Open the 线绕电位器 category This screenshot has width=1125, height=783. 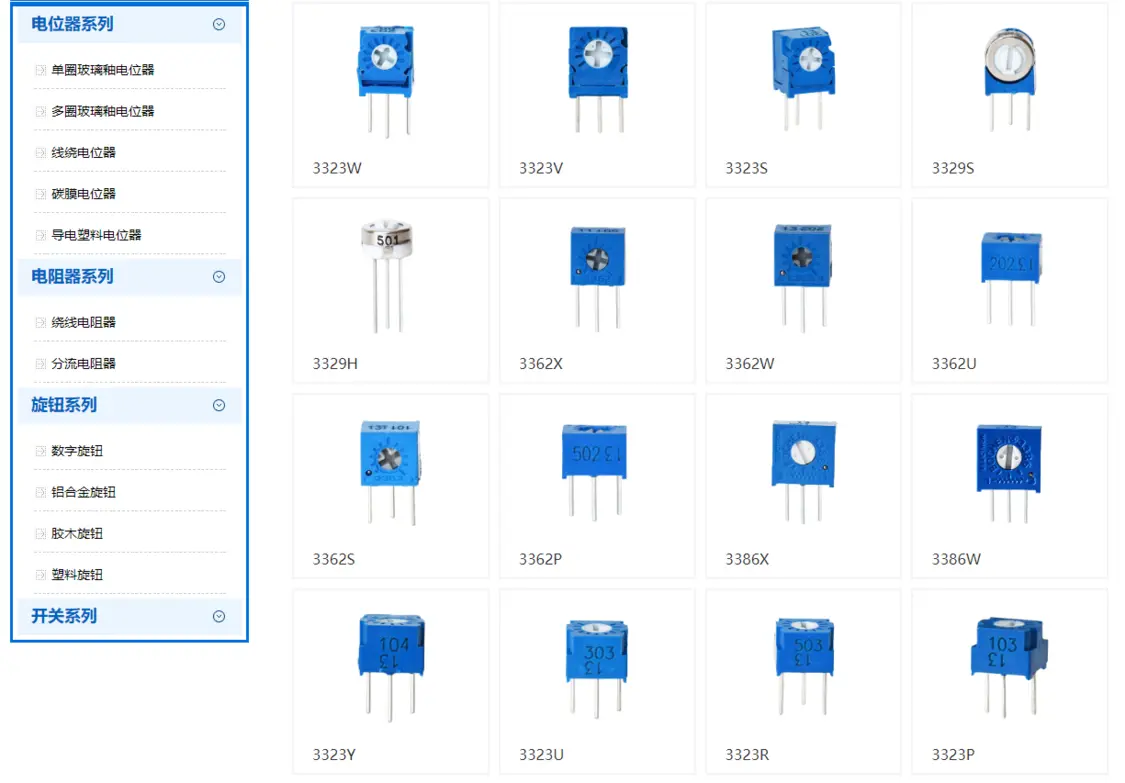click(83, 153)
